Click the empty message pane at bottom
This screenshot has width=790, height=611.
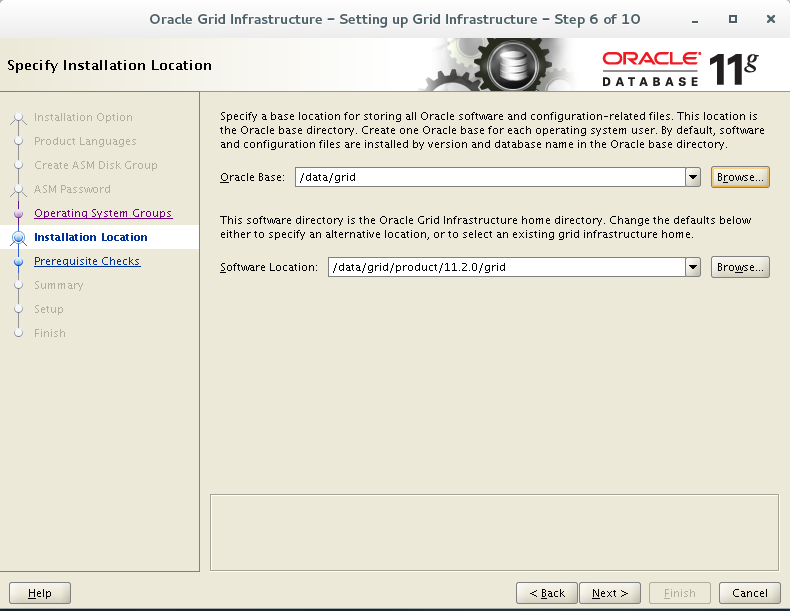(x=494, y=532)
